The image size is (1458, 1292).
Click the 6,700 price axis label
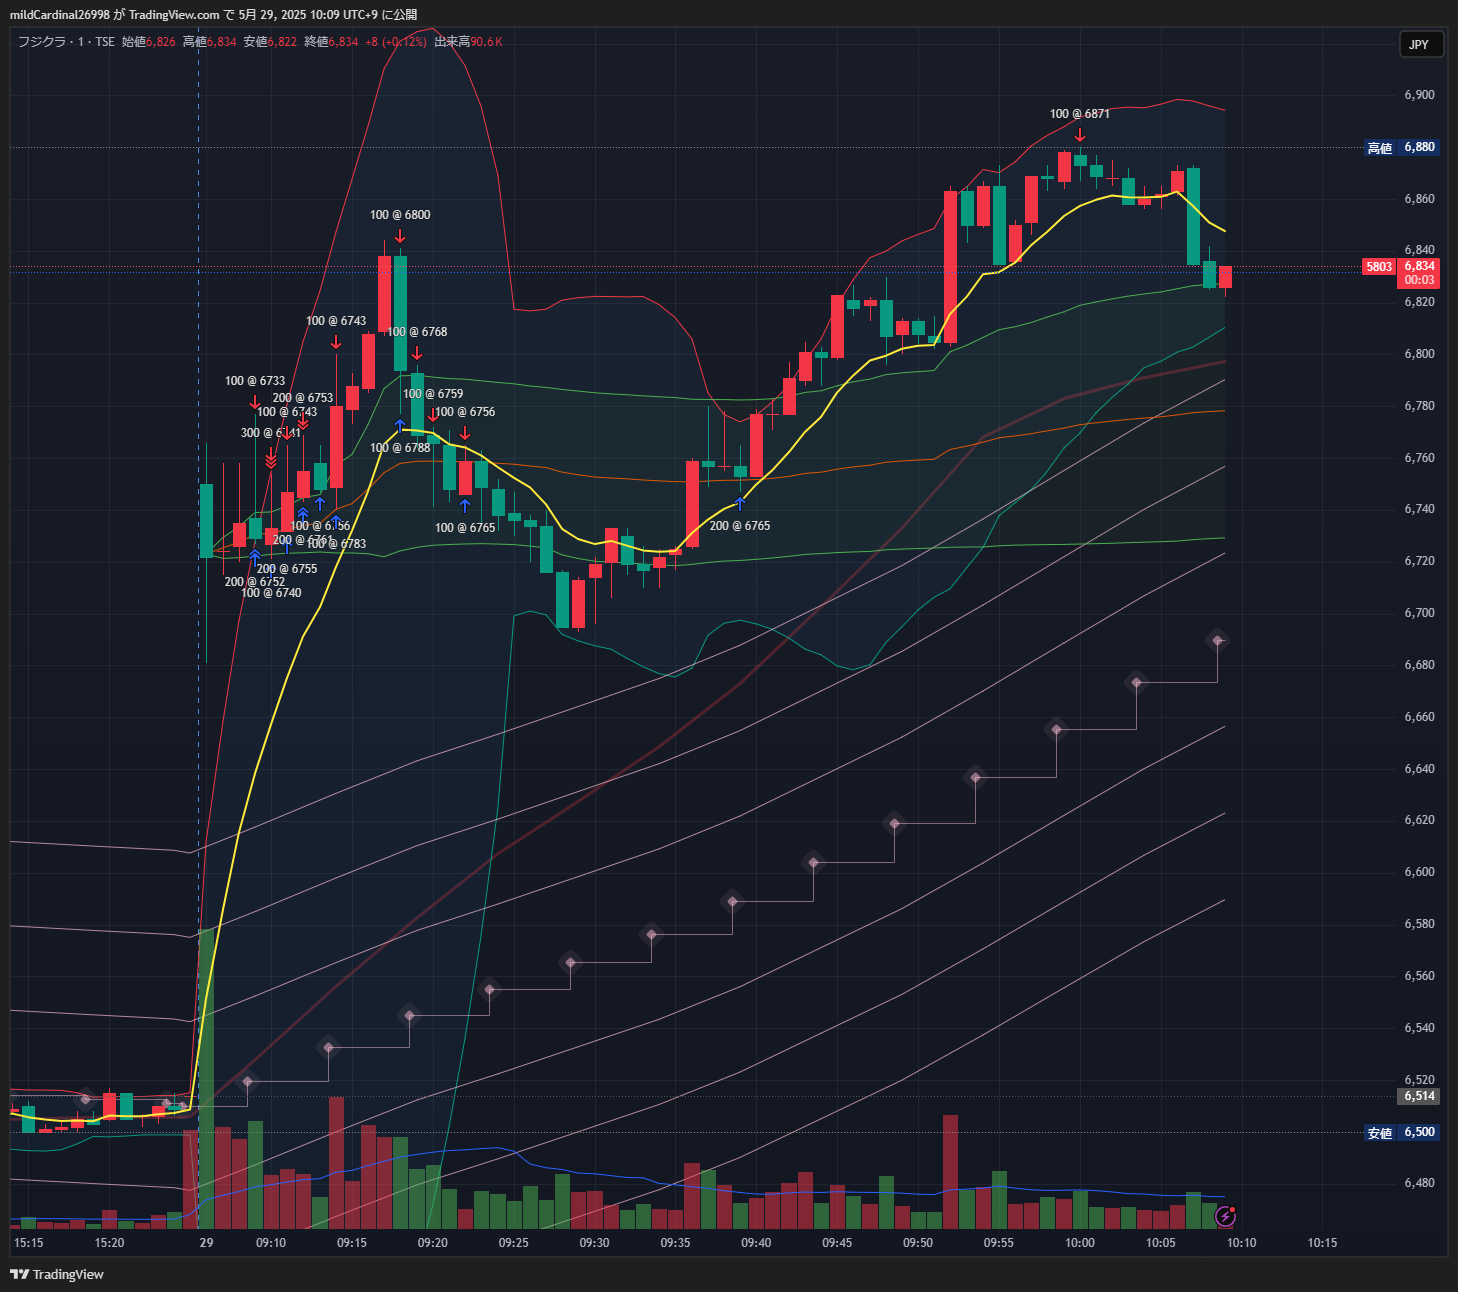pyautogui.click(x=1419, y=613)
